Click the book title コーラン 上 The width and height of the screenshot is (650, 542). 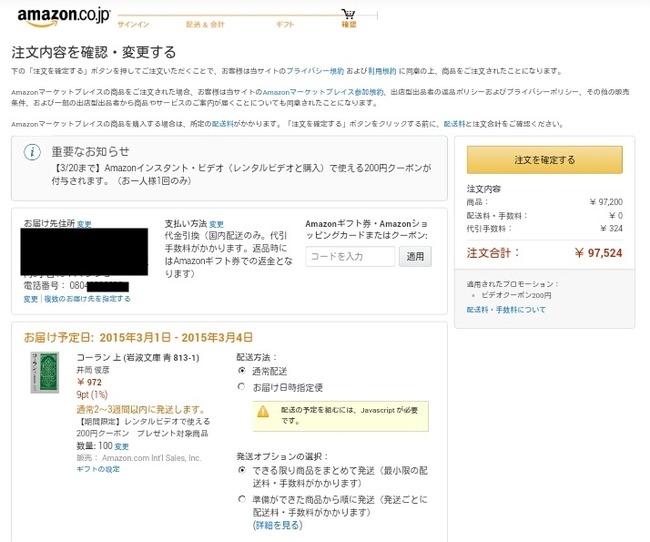point(138,357)
